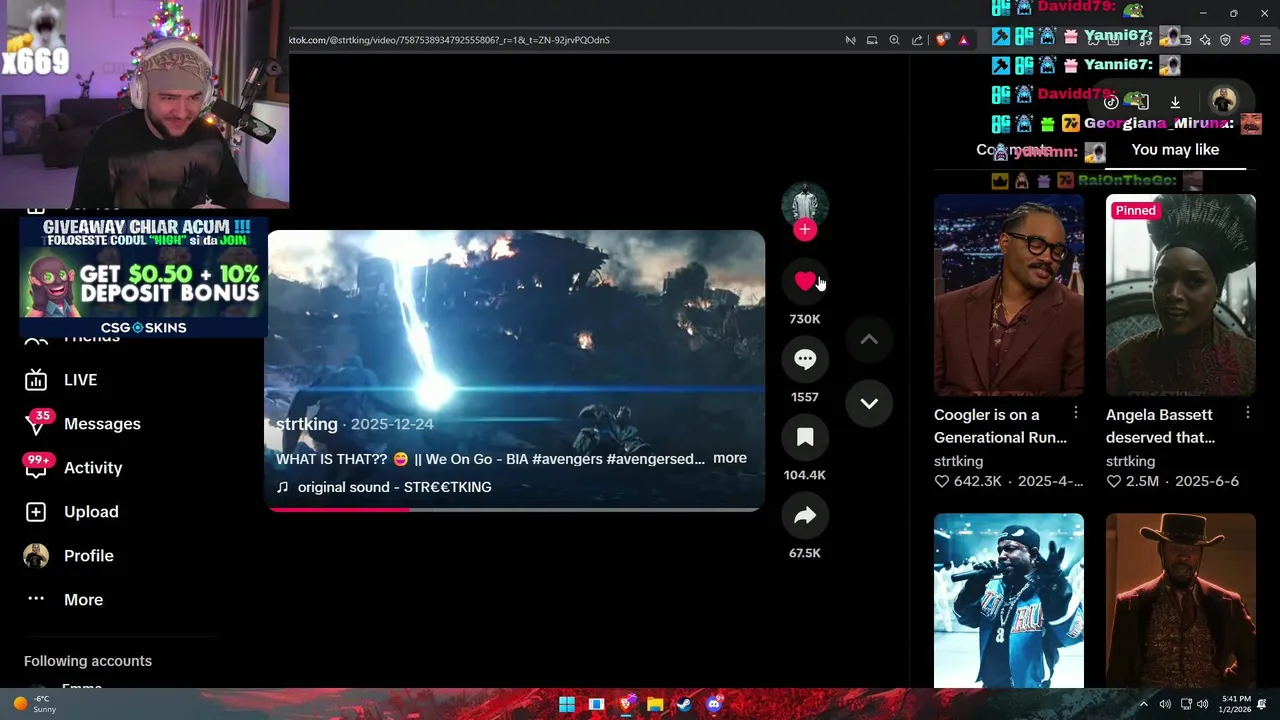Click the Upload plus-square icon
1280x720 pixels.
click(36, 512)
